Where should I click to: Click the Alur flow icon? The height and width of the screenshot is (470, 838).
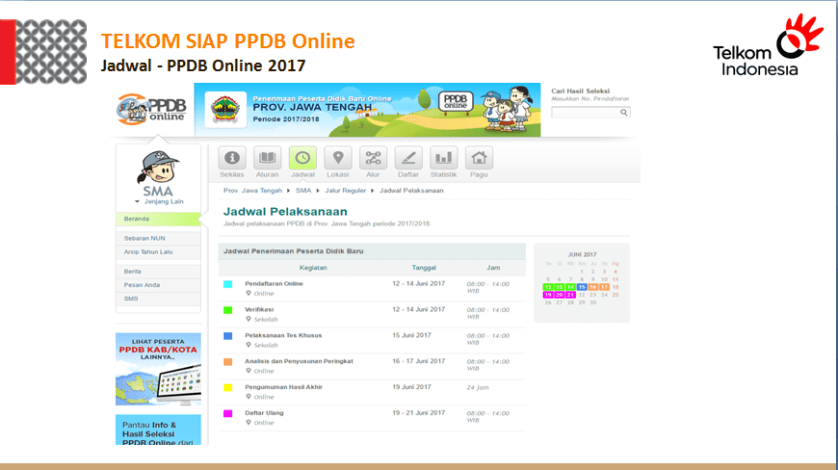tap(373, 158)
